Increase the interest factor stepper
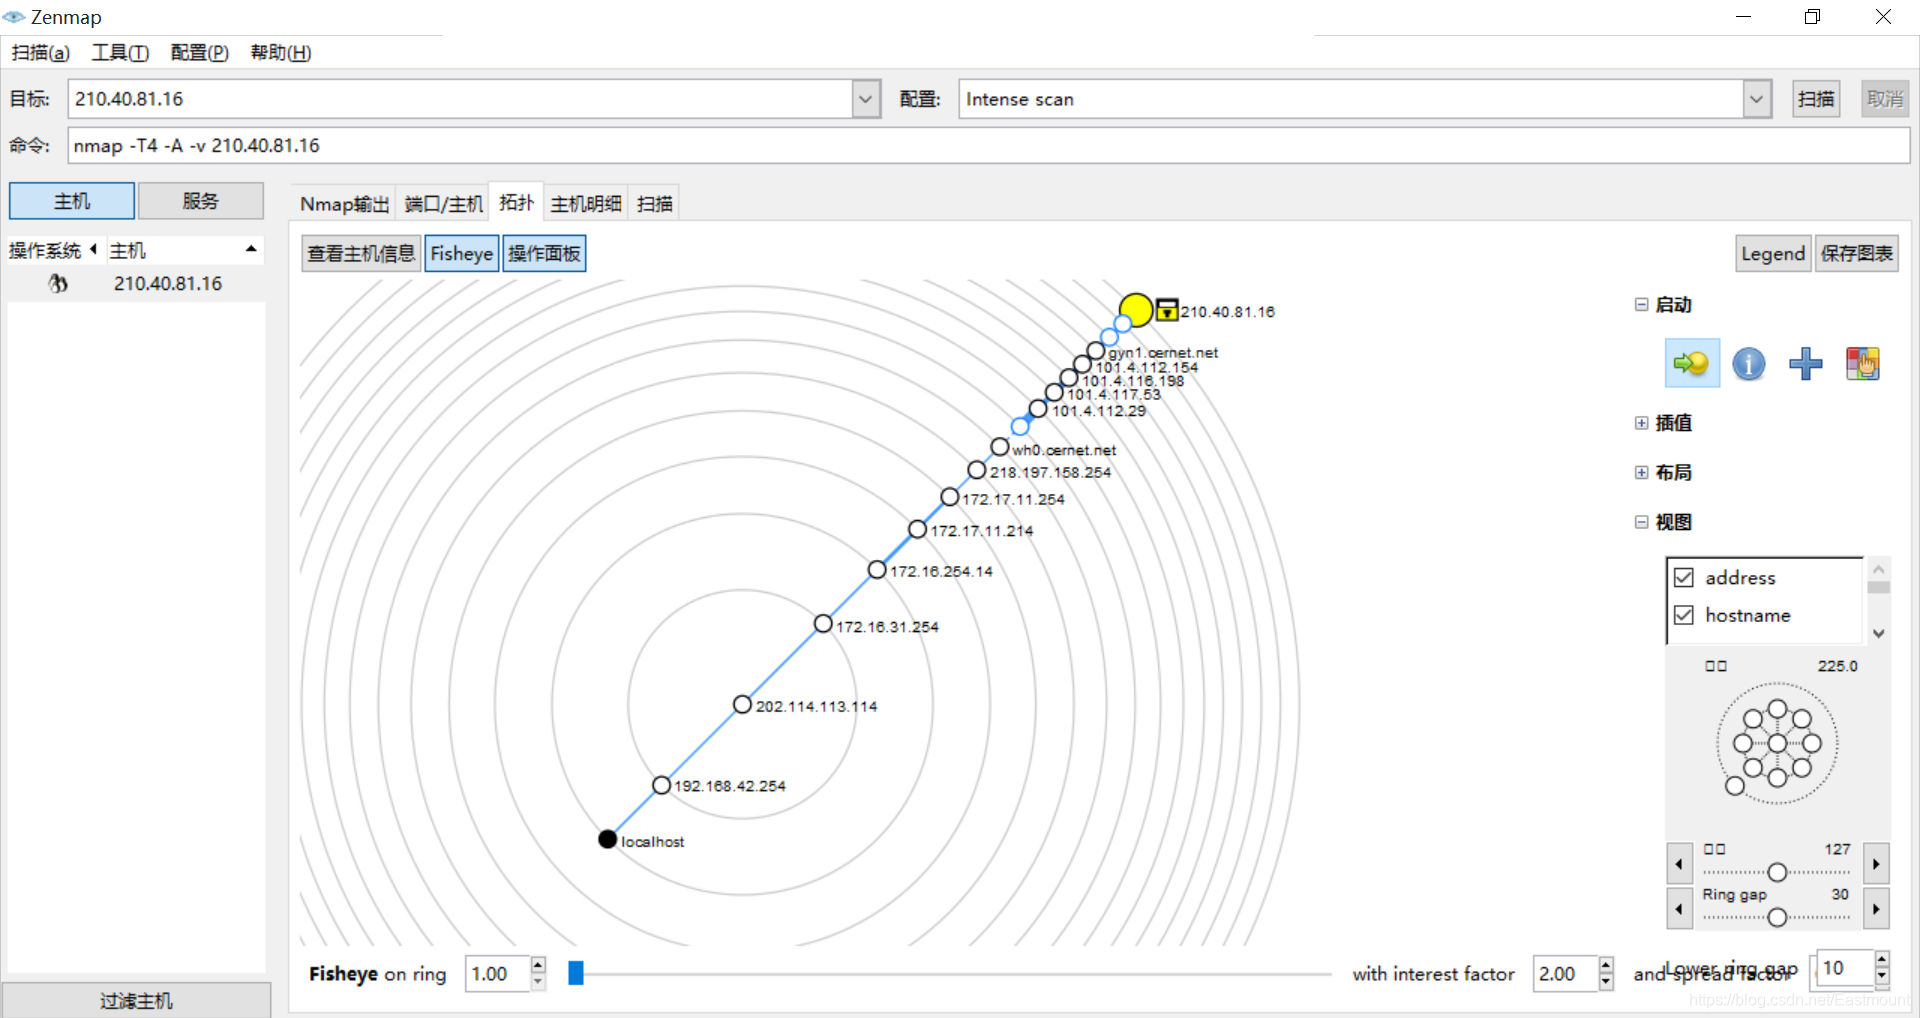 coord(1606,965)
